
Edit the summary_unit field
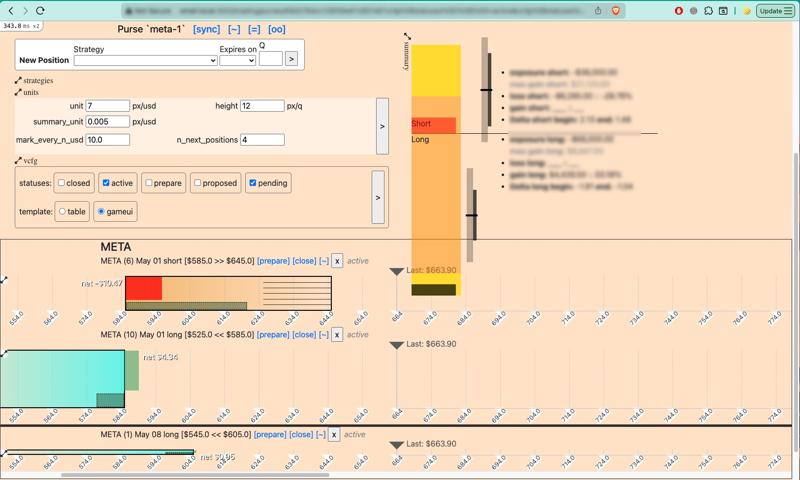click(x=108, y=121)
